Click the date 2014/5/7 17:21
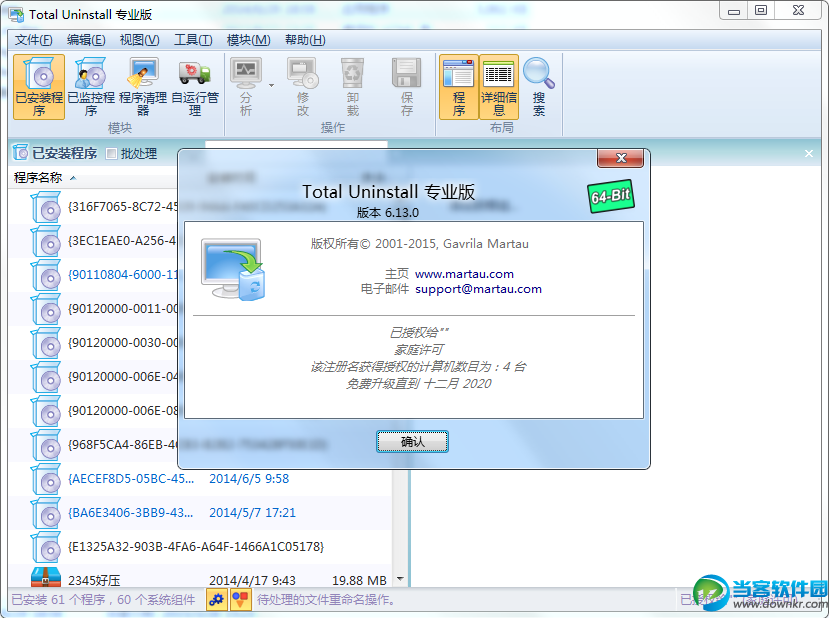 click(252, 513)
